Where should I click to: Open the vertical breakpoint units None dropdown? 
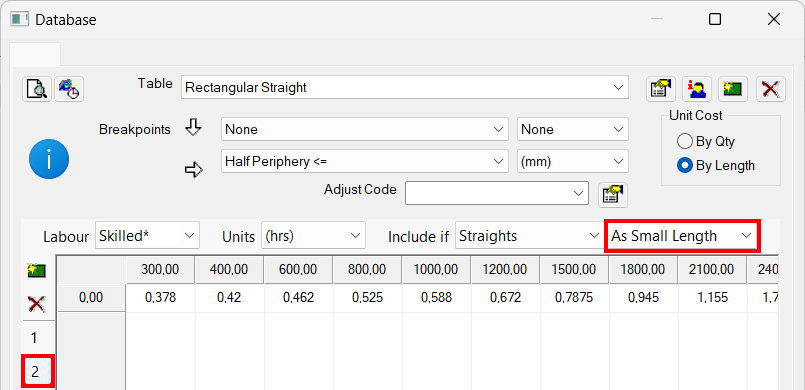point(572,129)
